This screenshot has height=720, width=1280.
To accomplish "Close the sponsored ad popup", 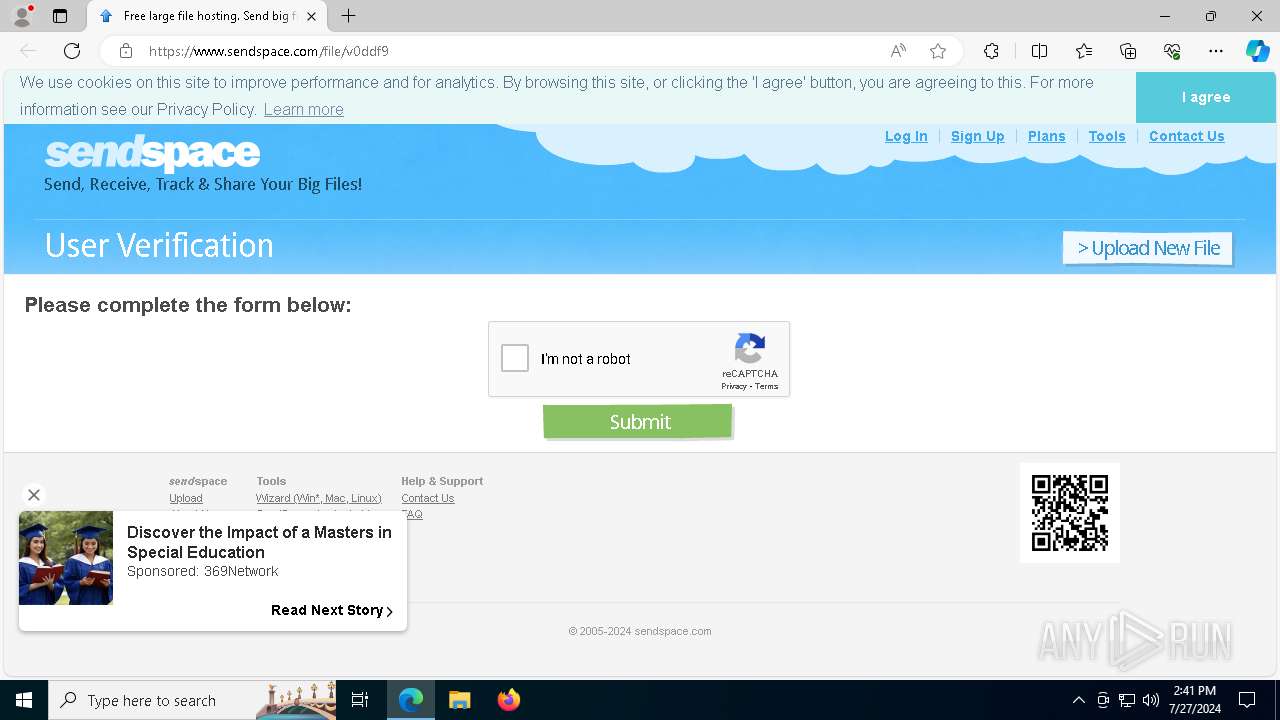I will pos(34,495).
